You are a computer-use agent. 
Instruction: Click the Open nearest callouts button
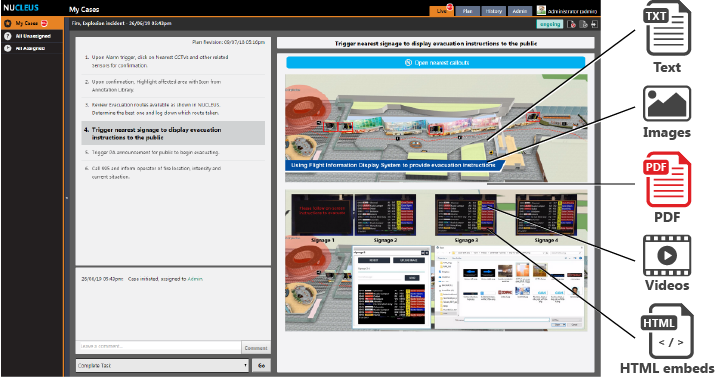pyautogui.click(x=435, y=62)
